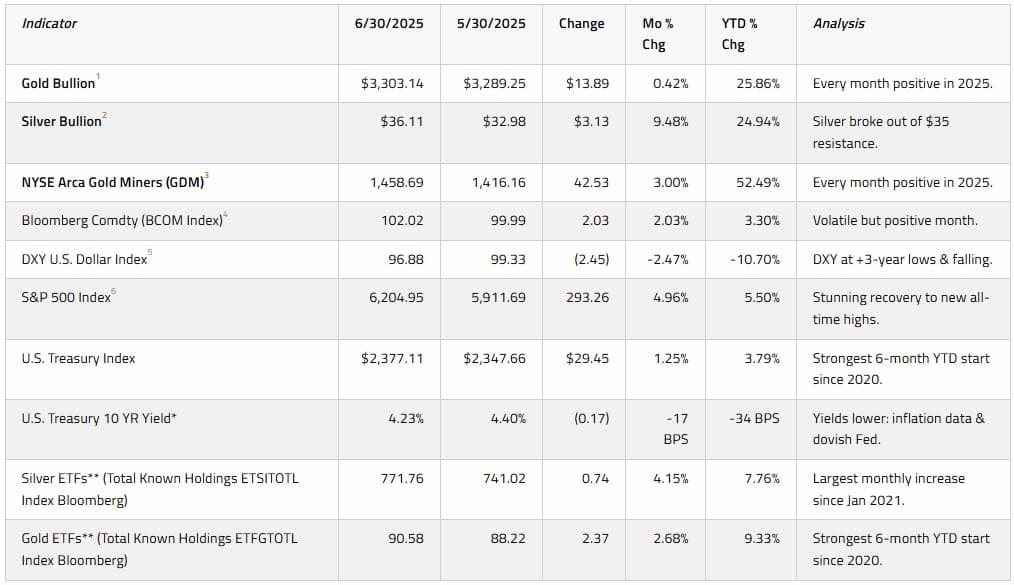The height and width of the screenshot is (585, 1014).
Task: Click the U.S. Treasury Index row label
Action: (78, 359)
